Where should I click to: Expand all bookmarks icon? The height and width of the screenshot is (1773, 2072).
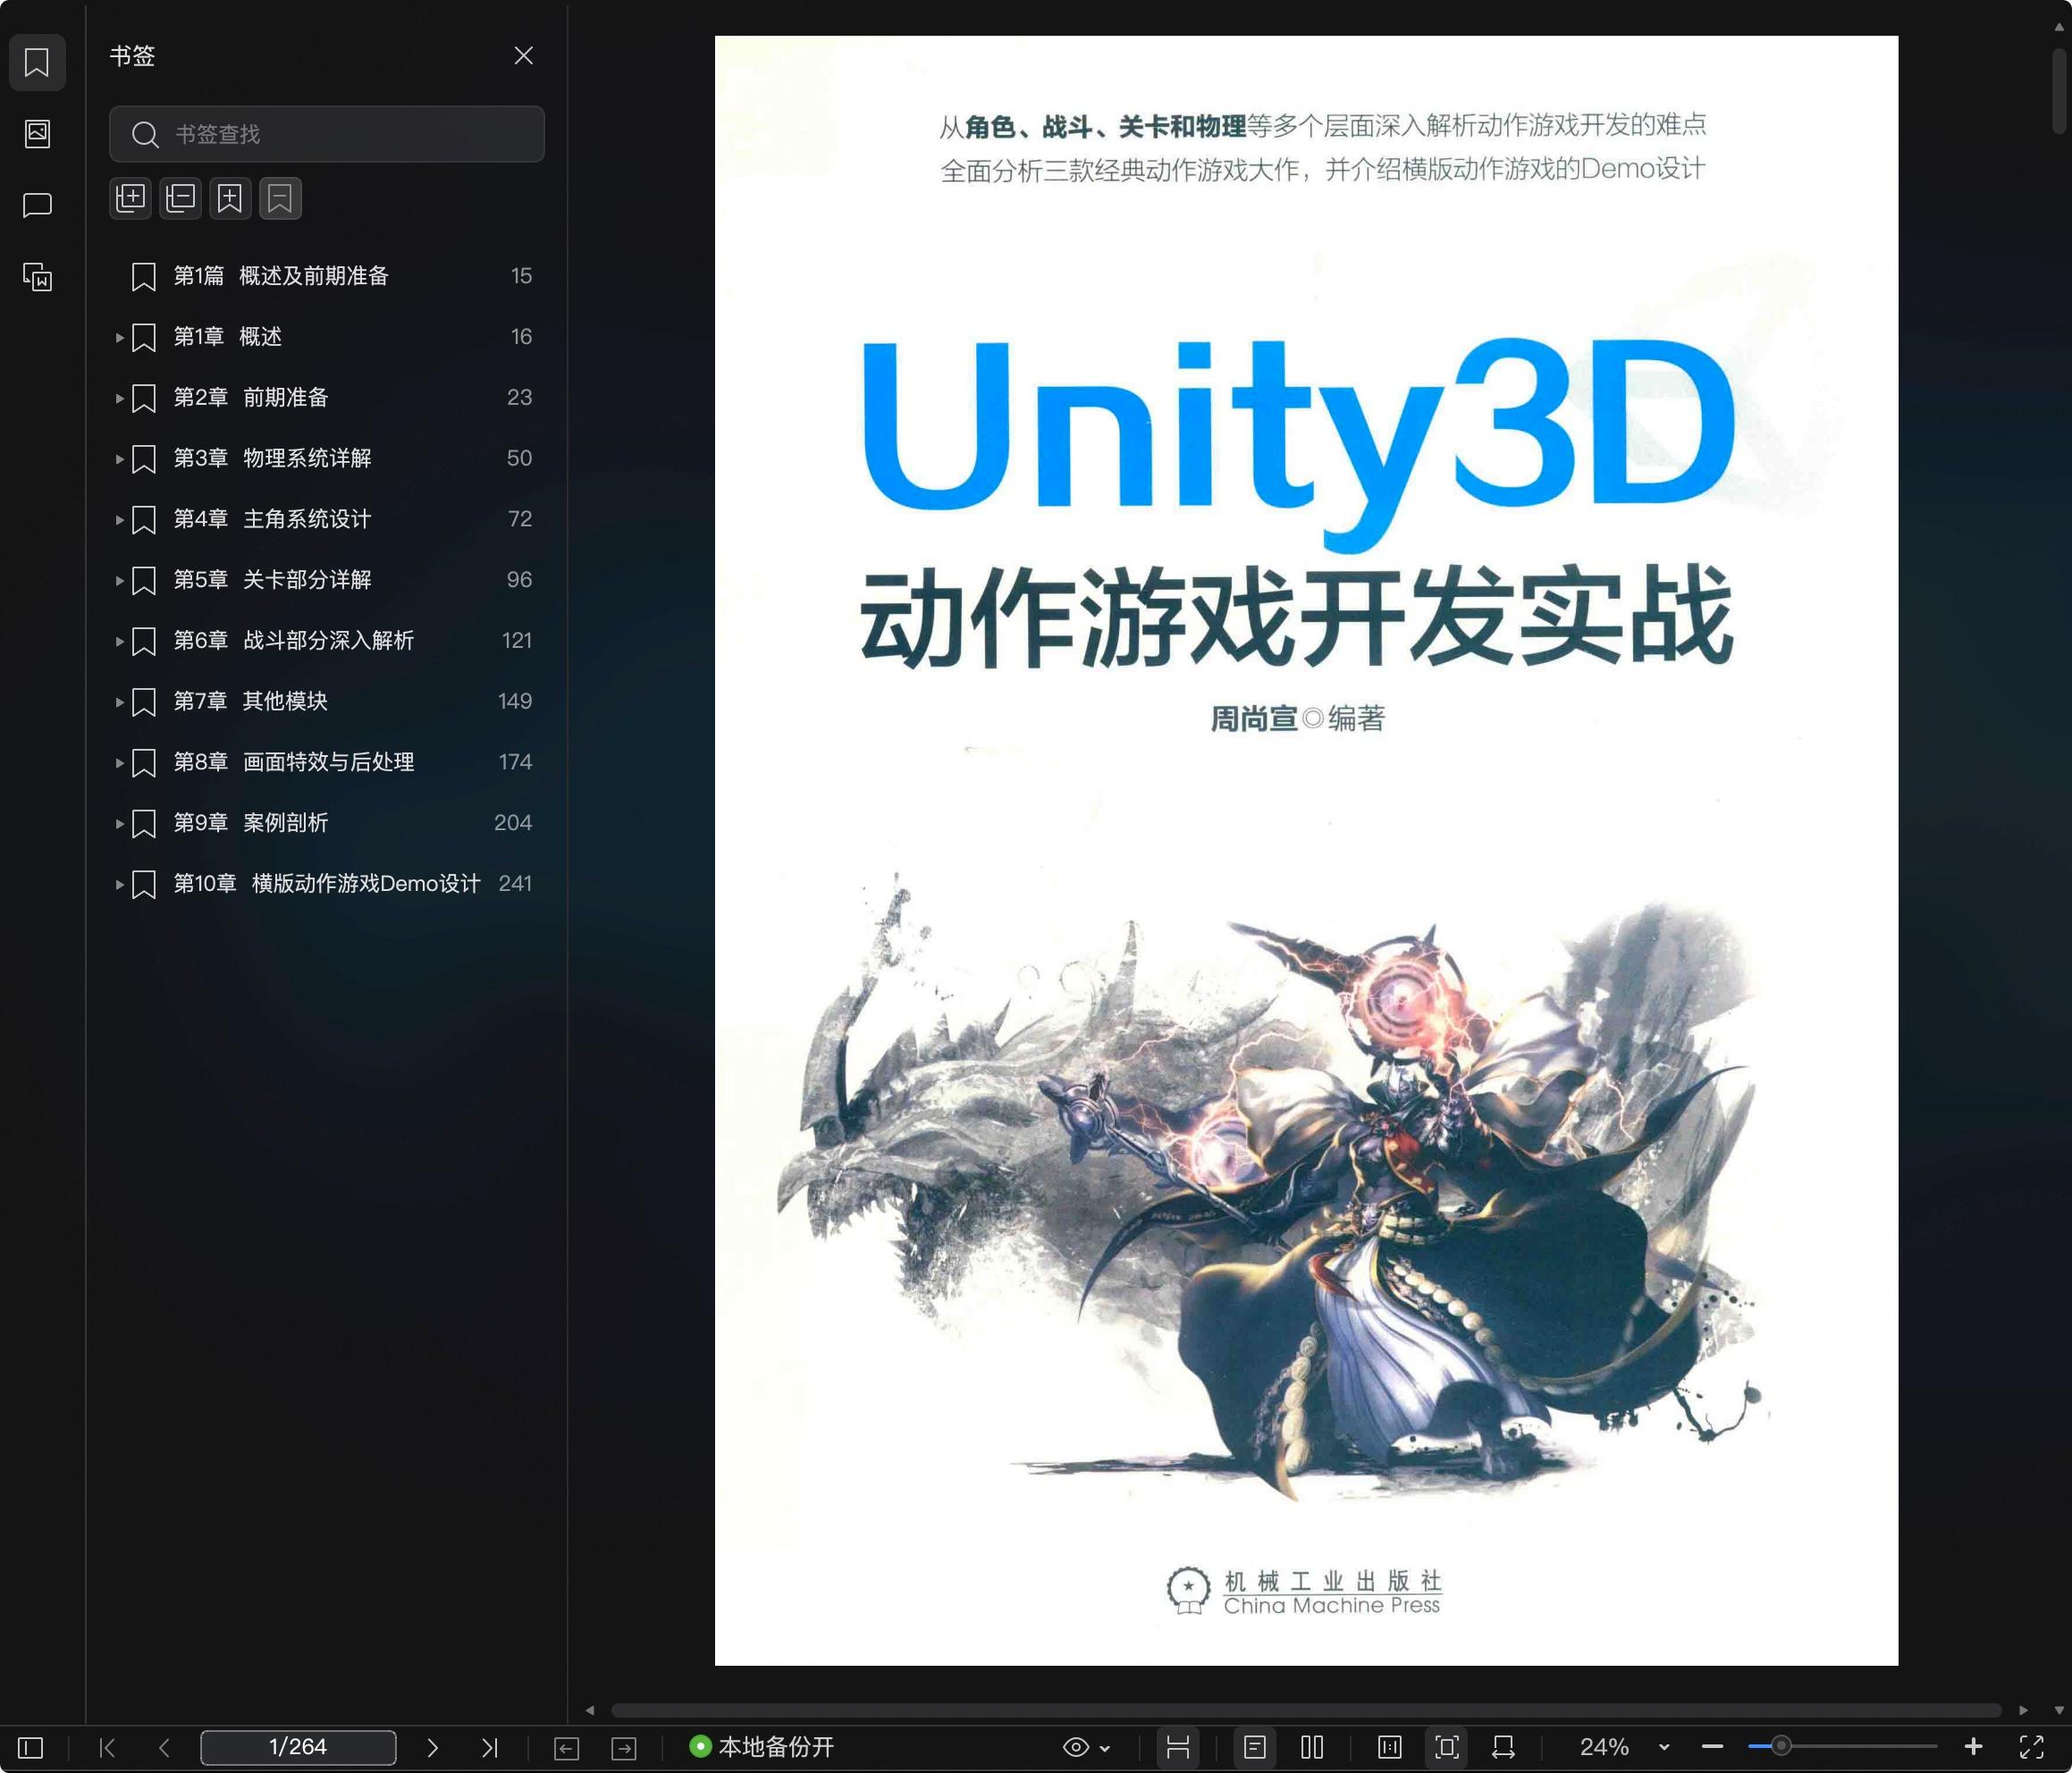[131, 198]
